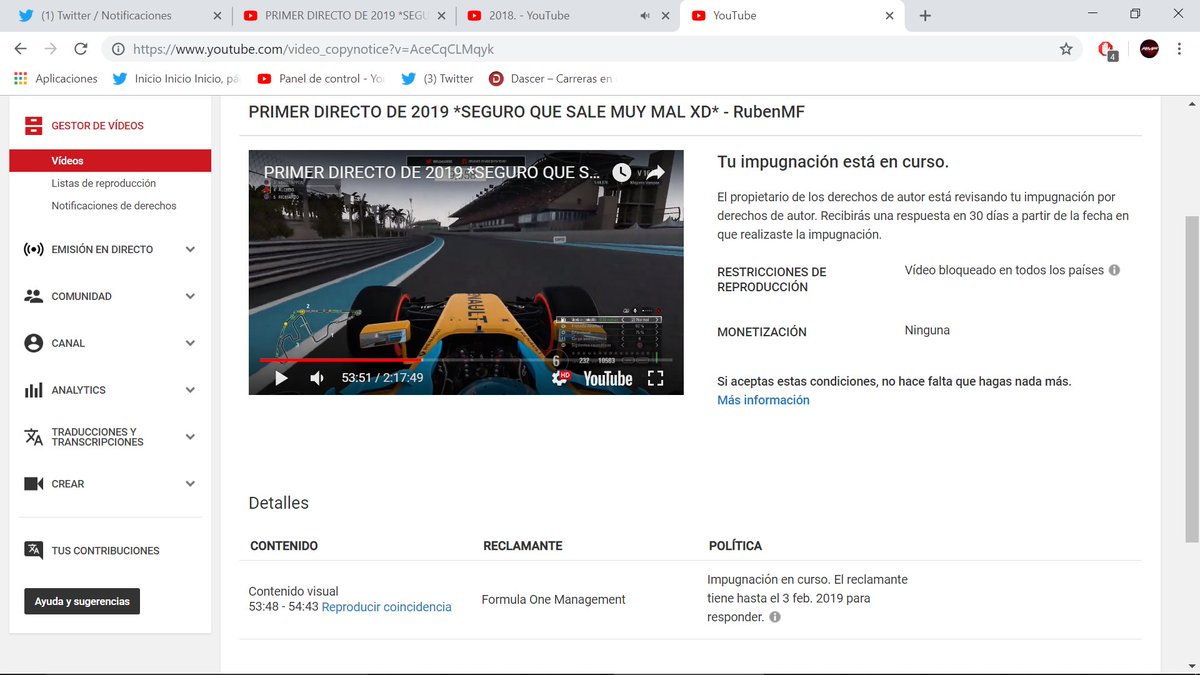Click info icon beside 'Vídeo bloqueado en todos los países'
Image resolution: width=1200 pixels, height=675 pixels.
(1114, 270)
